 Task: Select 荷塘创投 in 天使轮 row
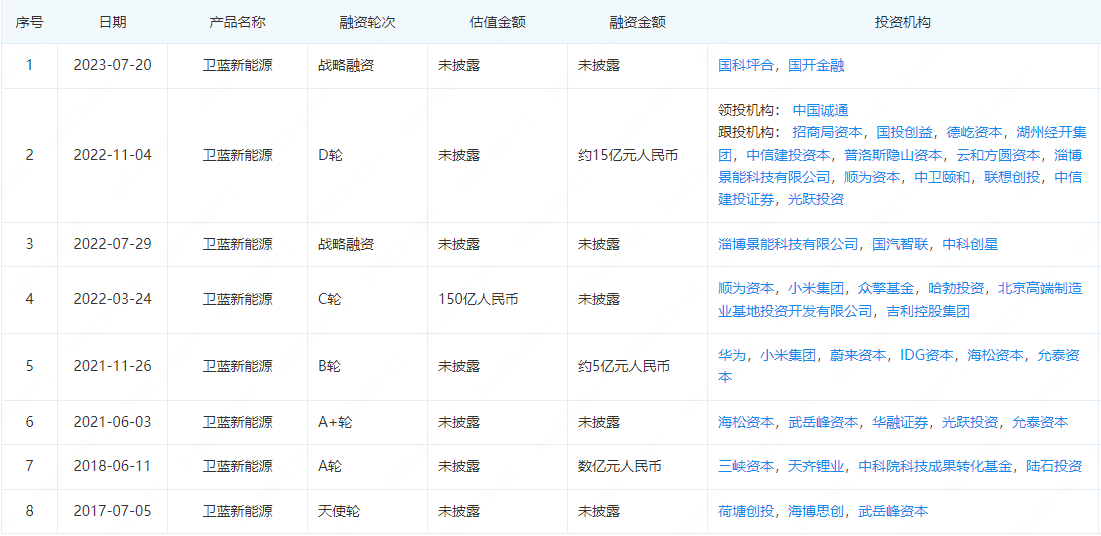[746, 511]
